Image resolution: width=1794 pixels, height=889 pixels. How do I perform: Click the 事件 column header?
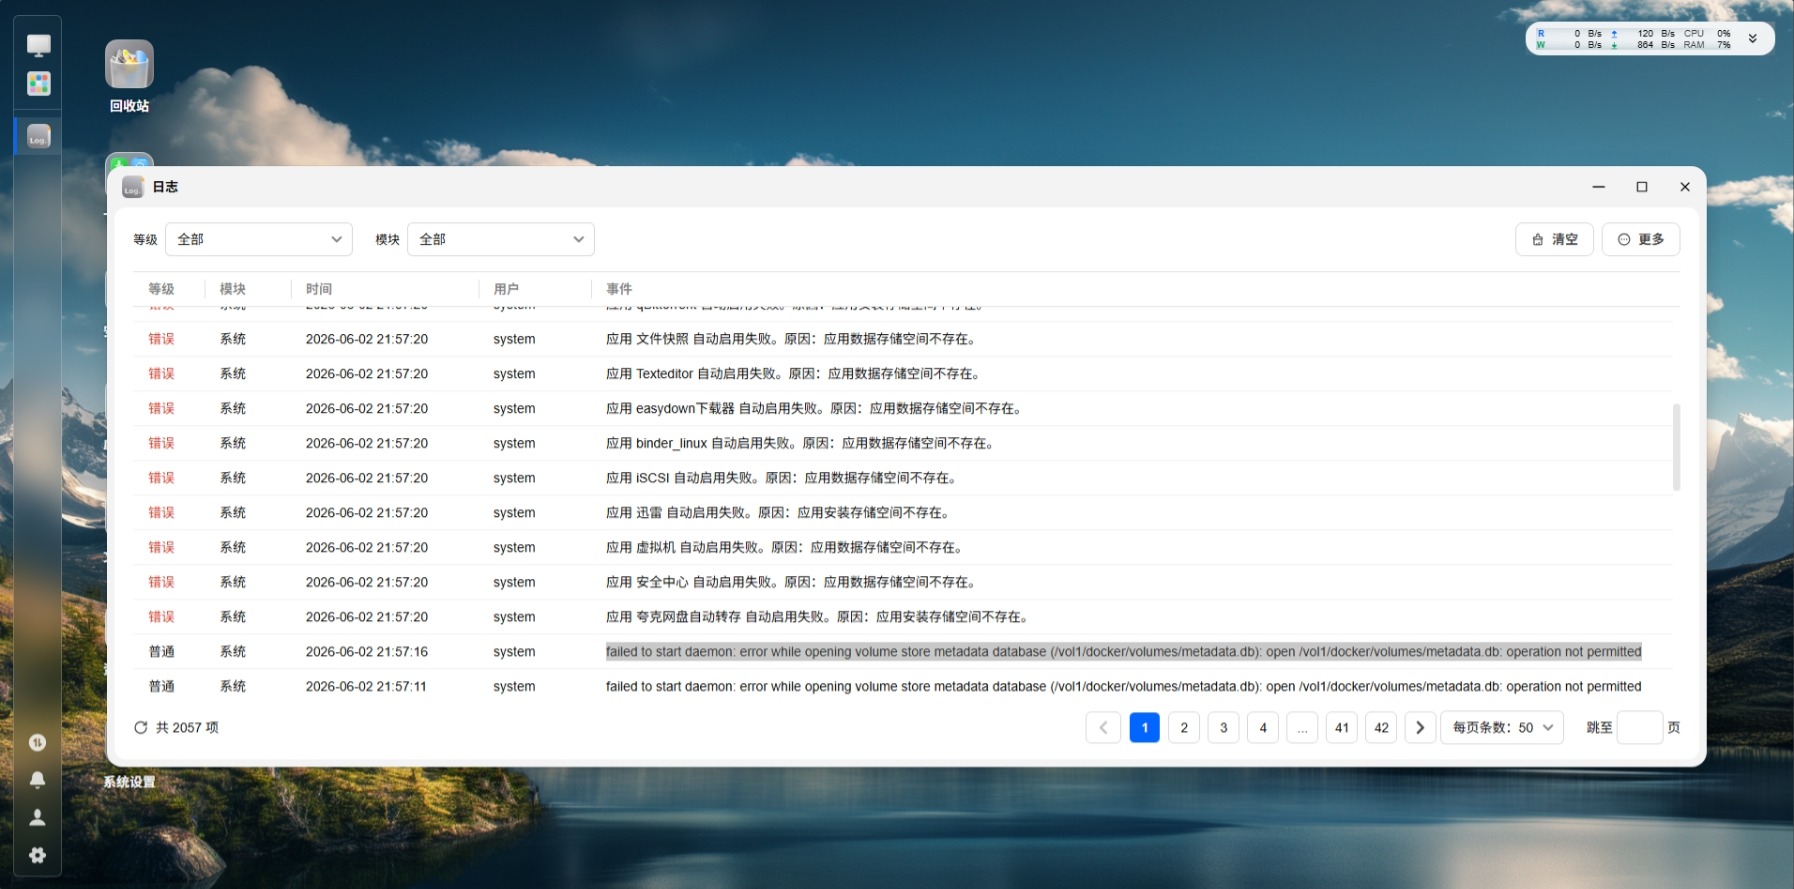click(x=619, y=289)
